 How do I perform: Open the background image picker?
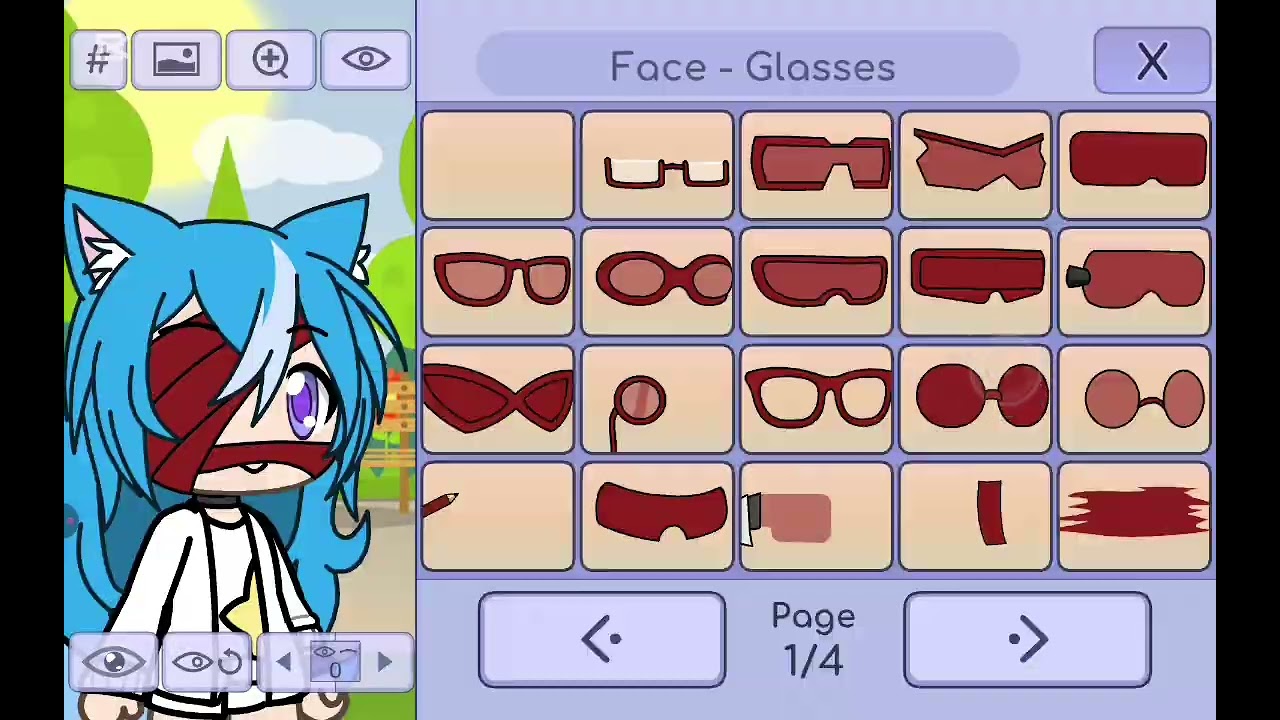click(x=176, y=60)
